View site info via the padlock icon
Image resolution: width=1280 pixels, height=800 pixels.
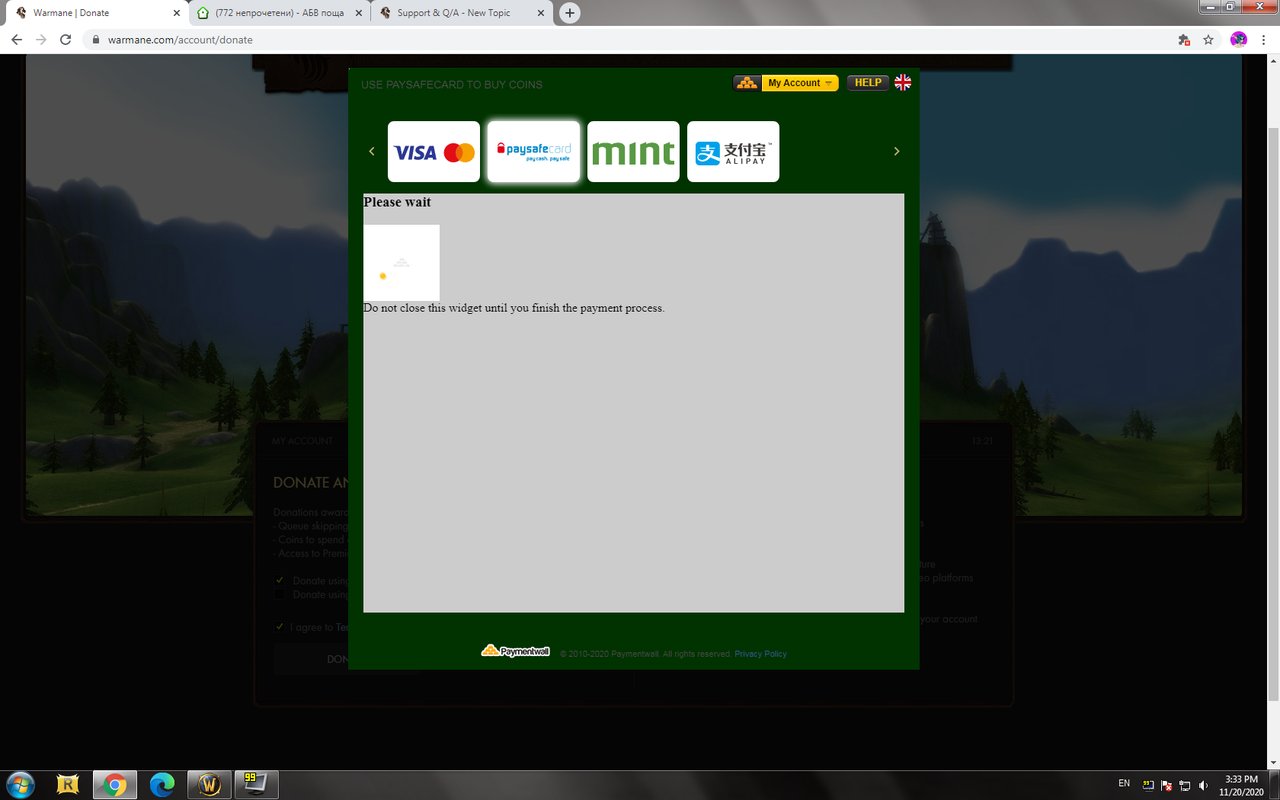point(96,40)
